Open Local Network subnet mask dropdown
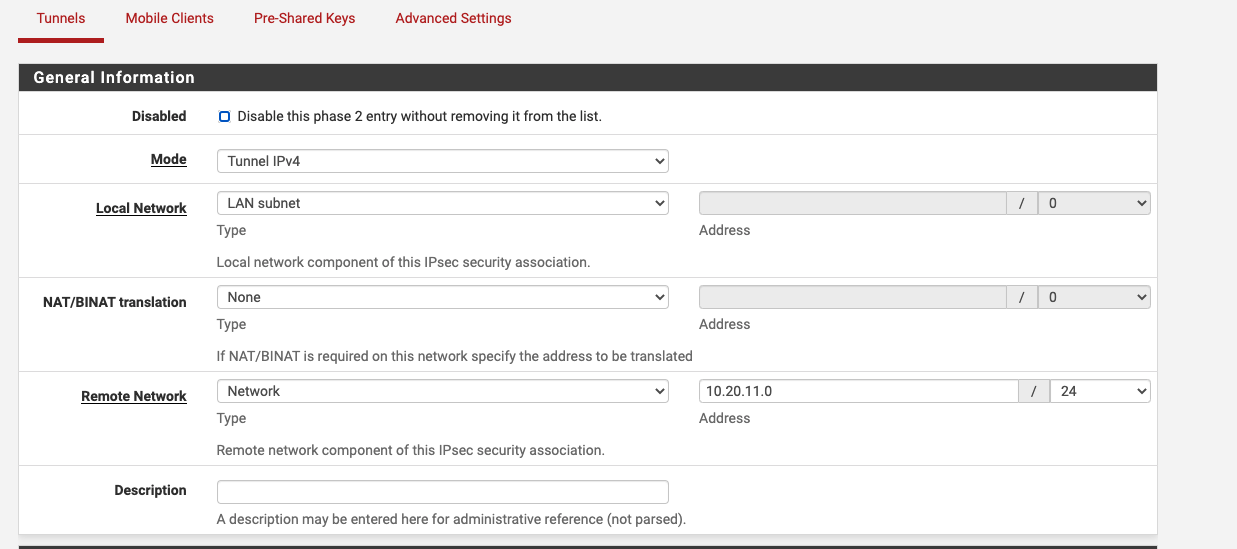Screen dimensions: 1237x549 (x=1094, y=203)
